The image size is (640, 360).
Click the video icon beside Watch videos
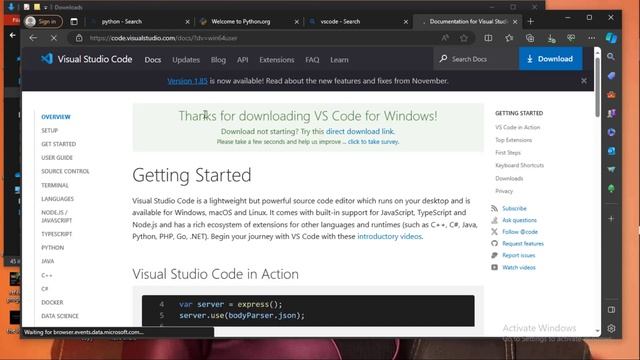pos(494,267)
